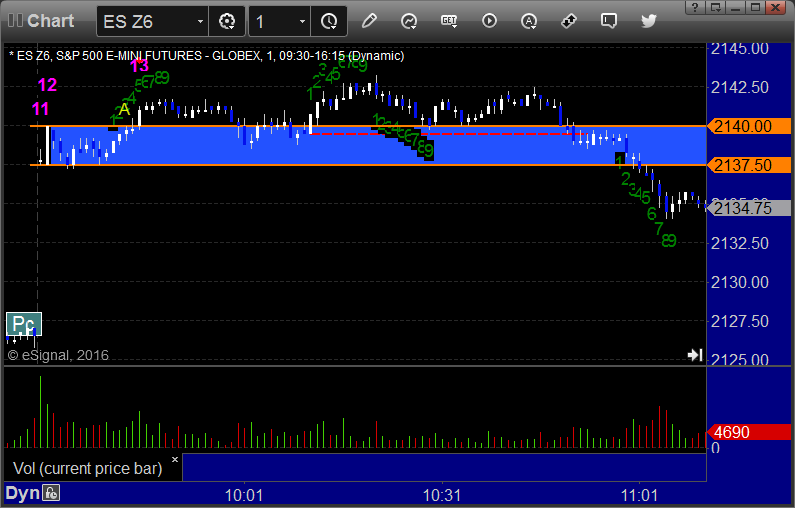Screen dimensions: 795x508
Task: Click the Dyn label in the bottom corner
Action: click(22, 493)
